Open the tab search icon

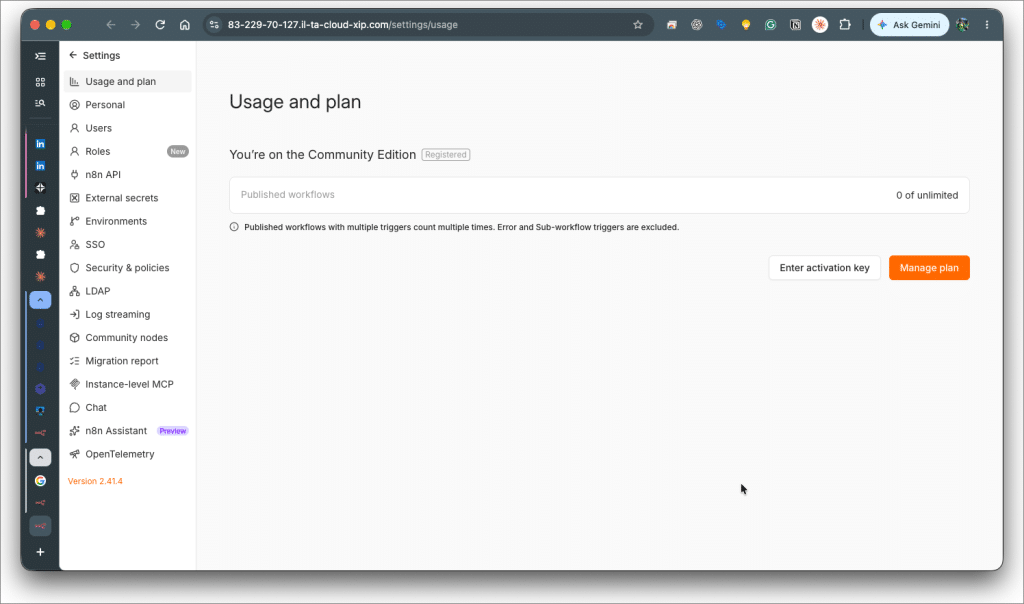tap(40, 103)
